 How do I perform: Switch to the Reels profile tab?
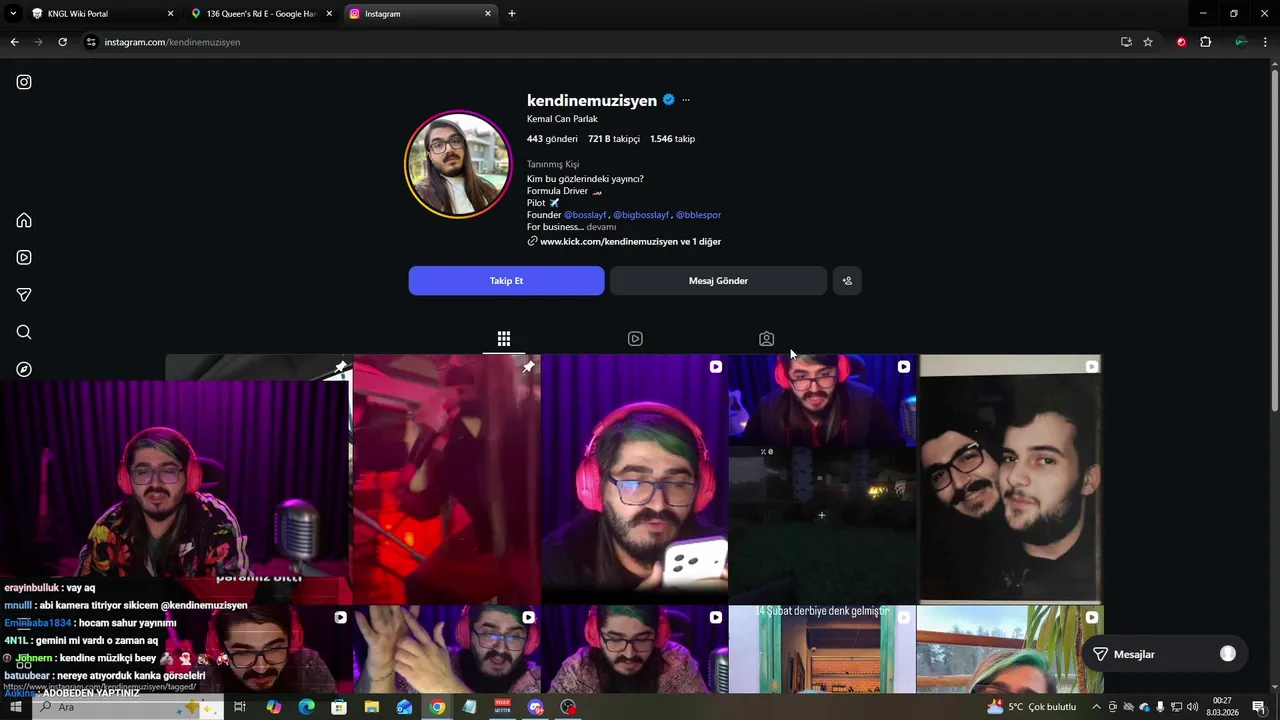point(635,339)
